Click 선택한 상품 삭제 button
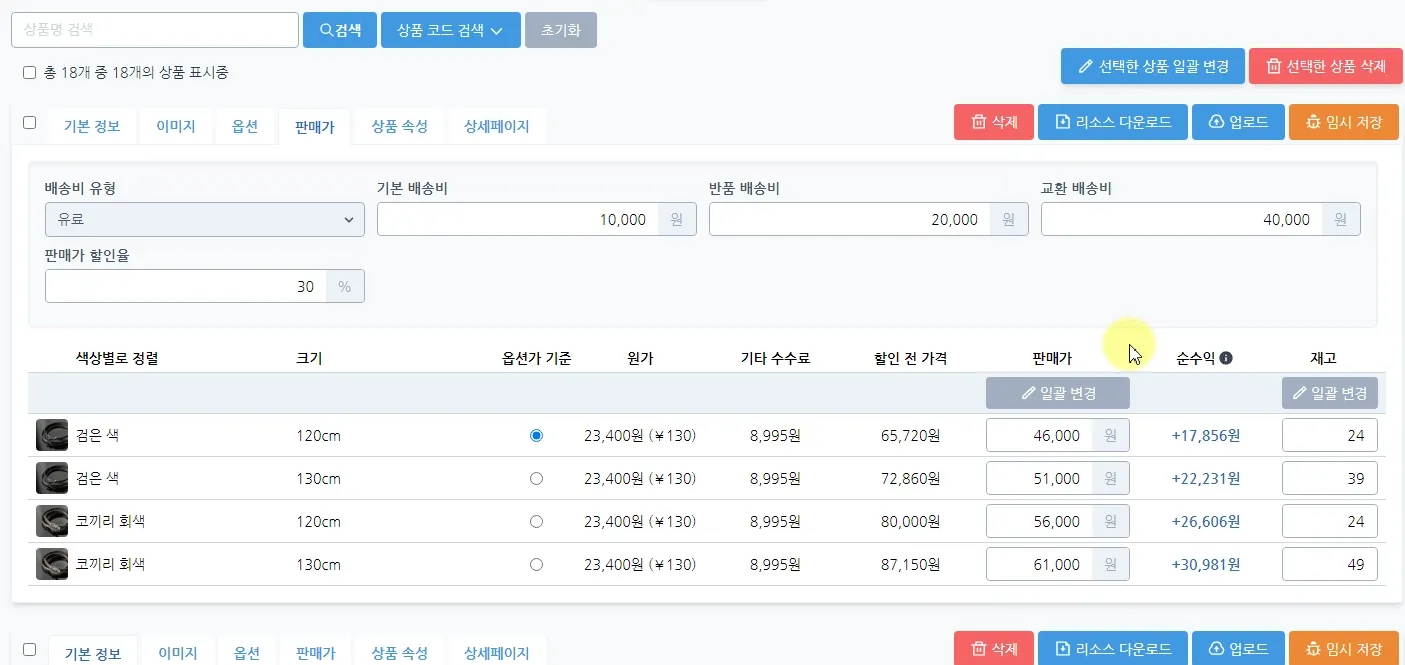Screen dimensions: 1405x665 (1326, 67)
